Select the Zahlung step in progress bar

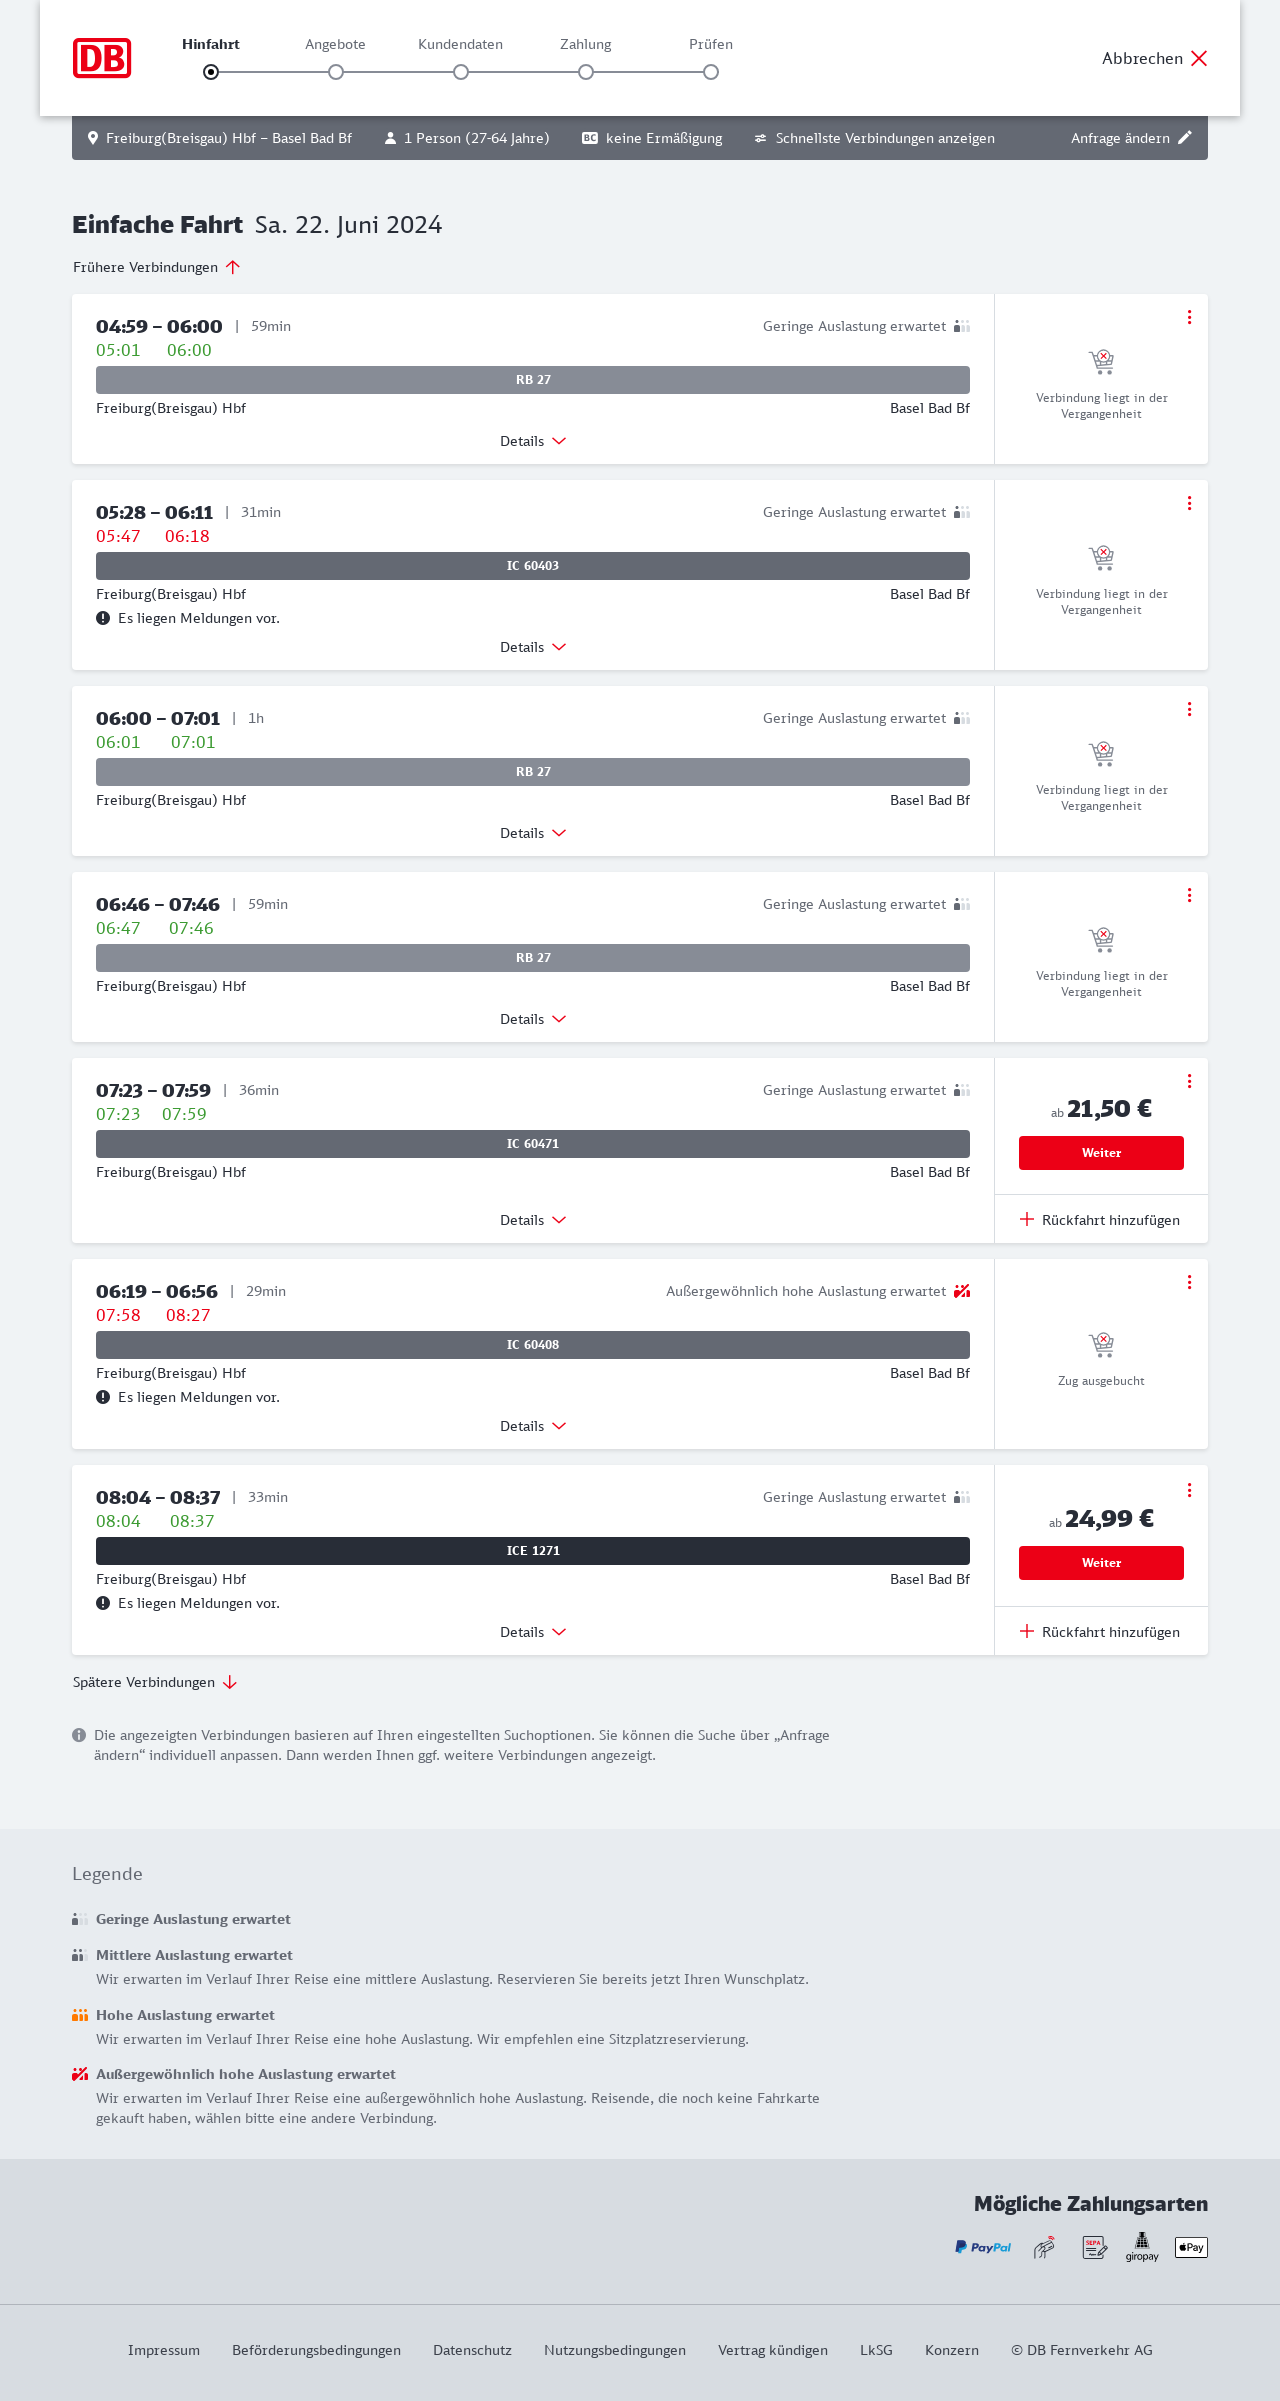[x=586, y=72]
